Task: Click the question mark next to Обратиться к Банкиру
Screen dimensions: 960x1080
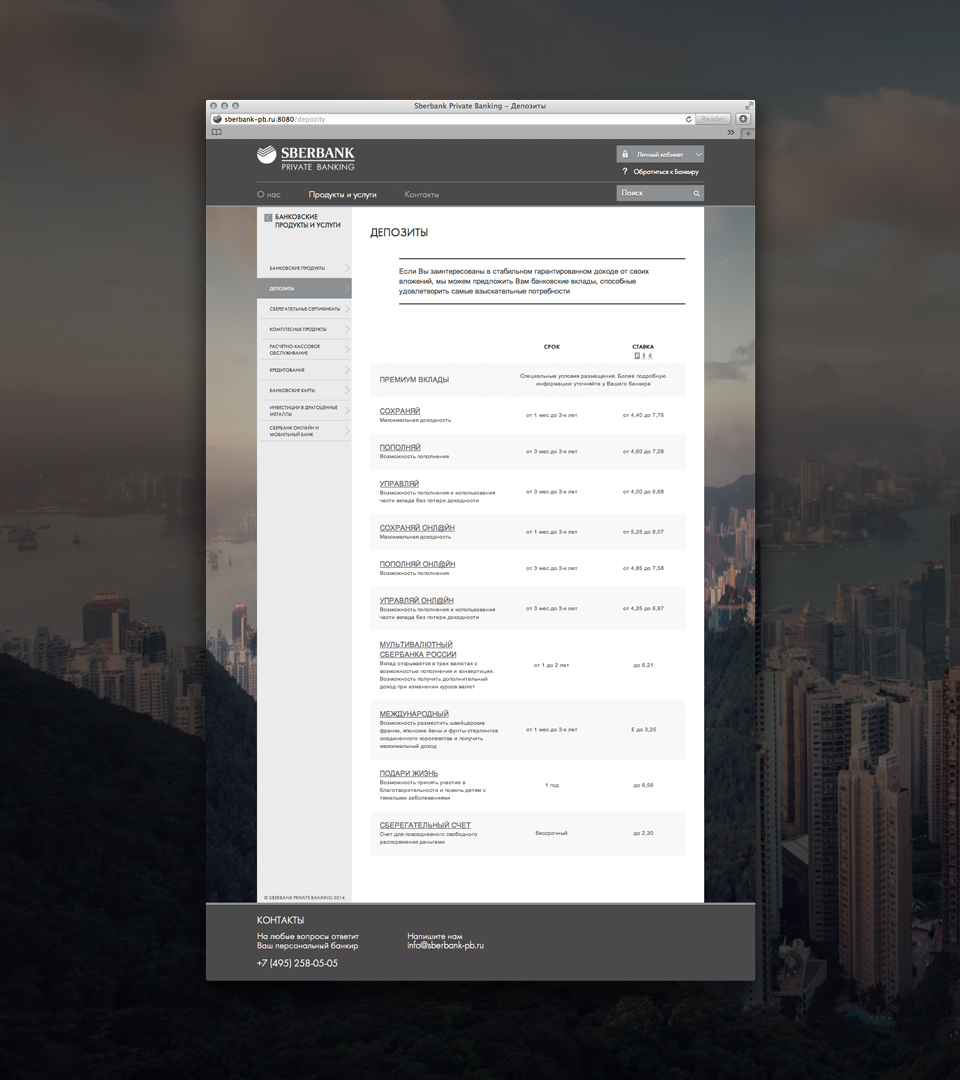Action: tap(625, 172)
